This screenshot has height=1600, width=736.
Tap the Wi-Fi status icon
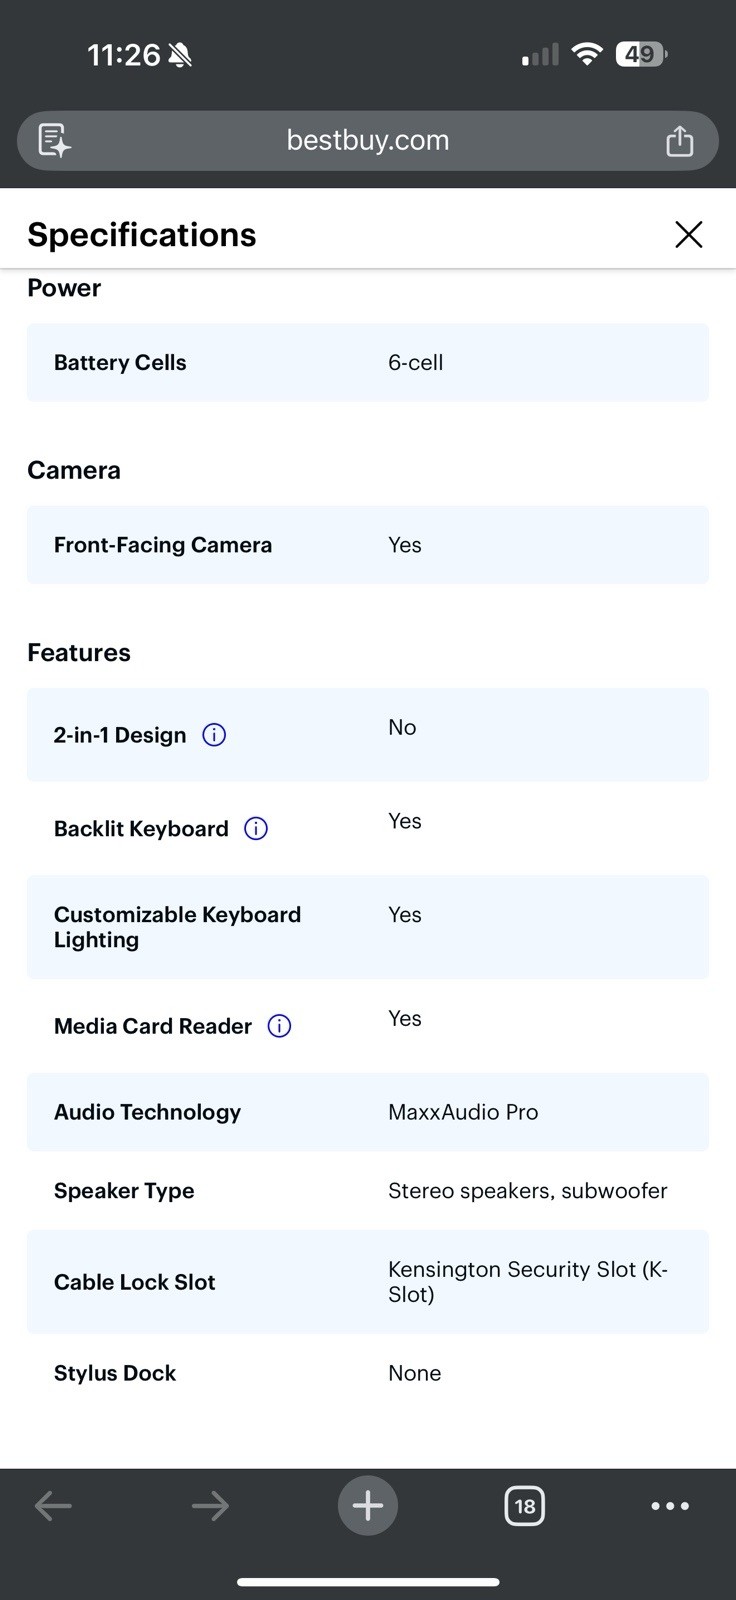pyautogui.click(x=587, y=54)
